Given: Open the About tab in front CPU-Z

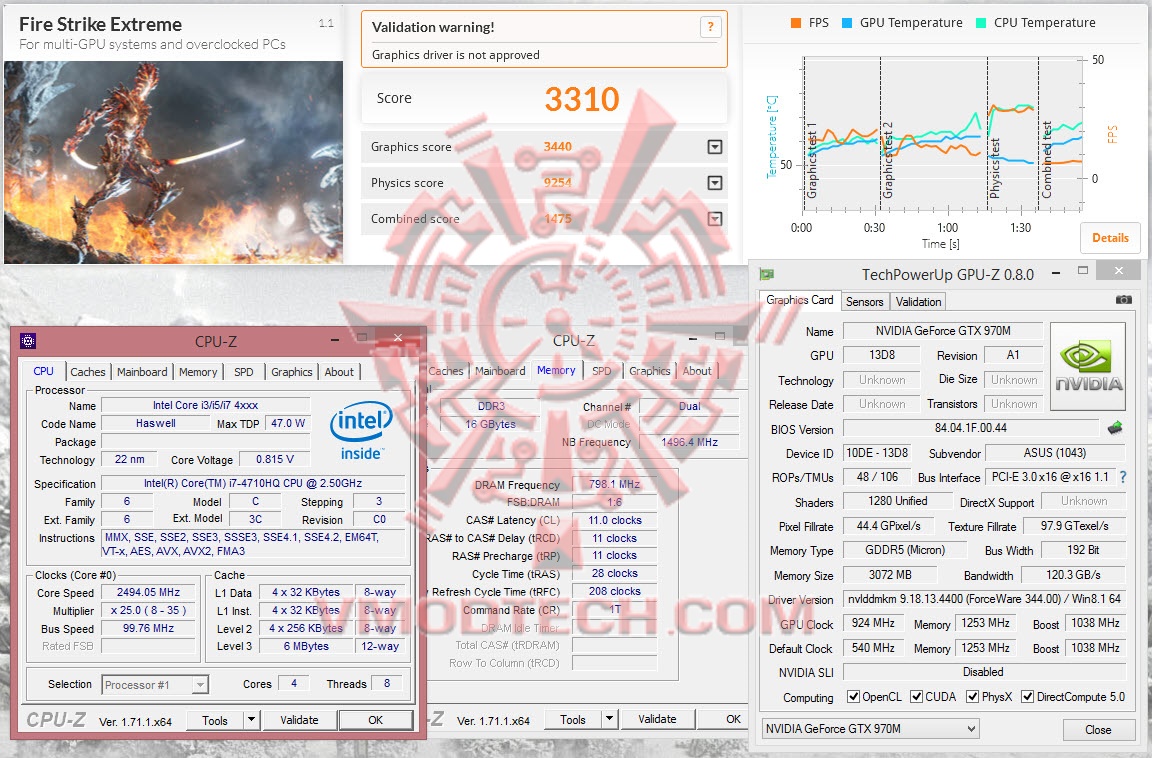Looking at the screenshot, I should coord(339,372).
